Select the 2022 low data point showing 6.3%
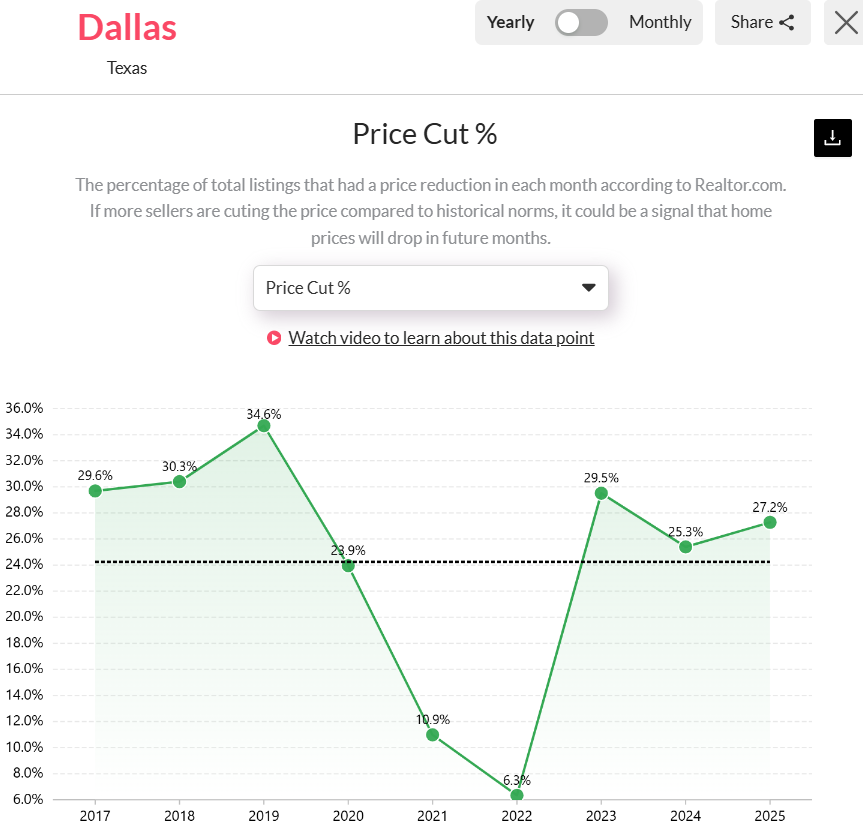The width and height of the screenshot is (863, 829). 516,795
